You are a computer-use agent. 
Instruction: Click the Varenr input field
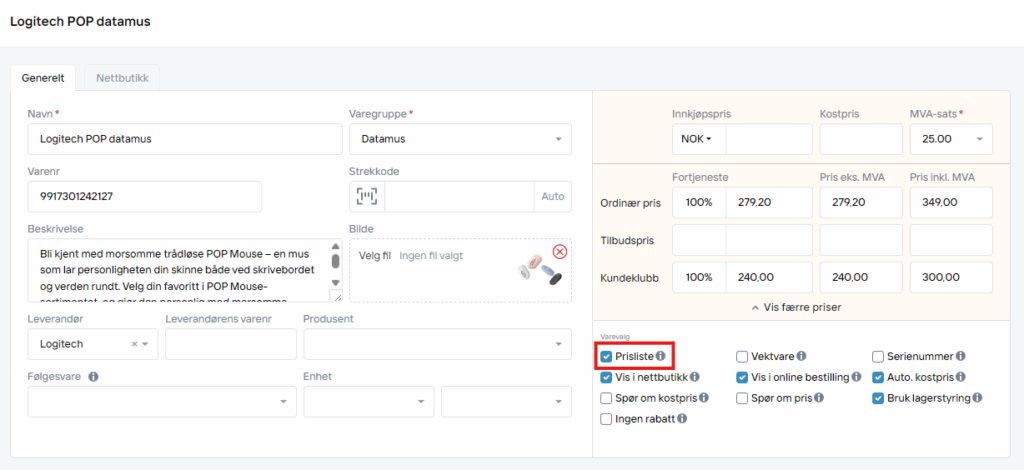coord(144,196)
